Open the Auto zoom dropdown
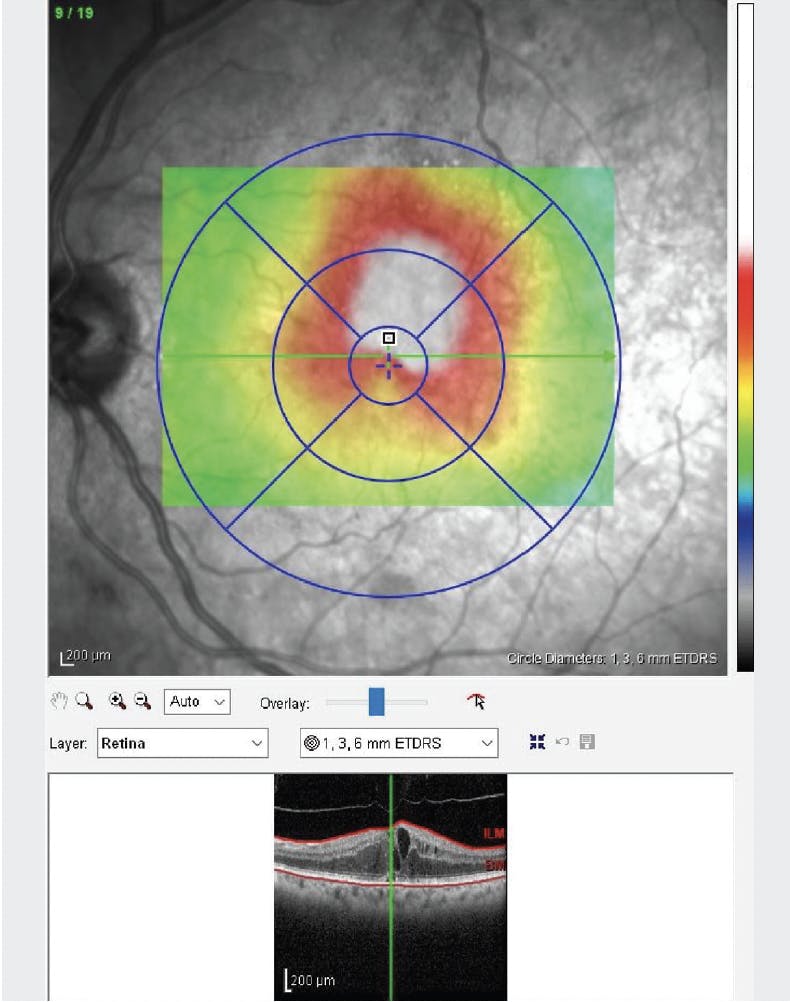The width and height of the screenshot is (790, 1002). coord(197,702)
